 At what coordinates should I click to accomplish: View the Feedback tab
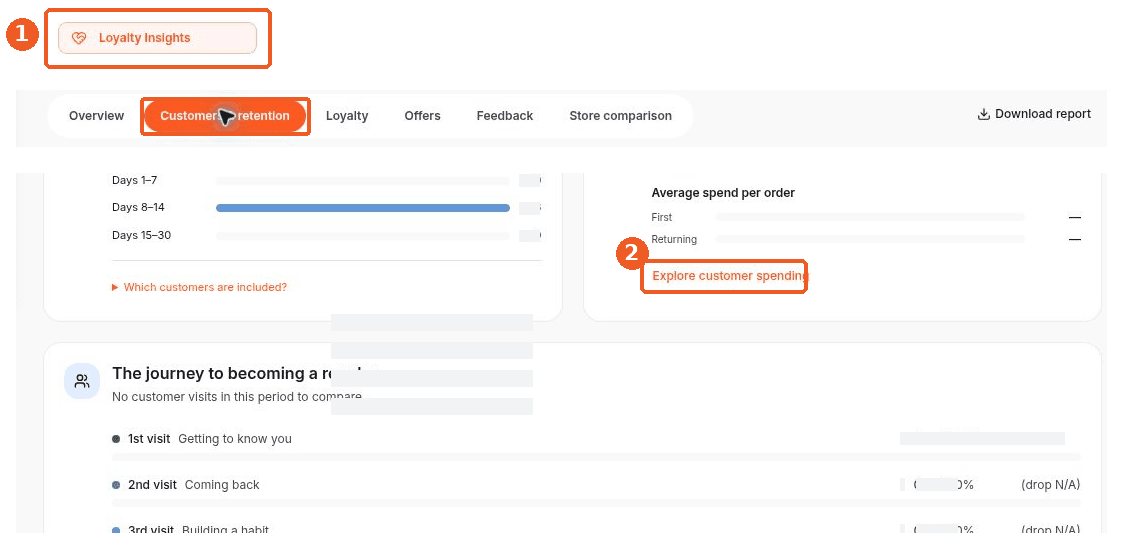(x=505, y=116)
